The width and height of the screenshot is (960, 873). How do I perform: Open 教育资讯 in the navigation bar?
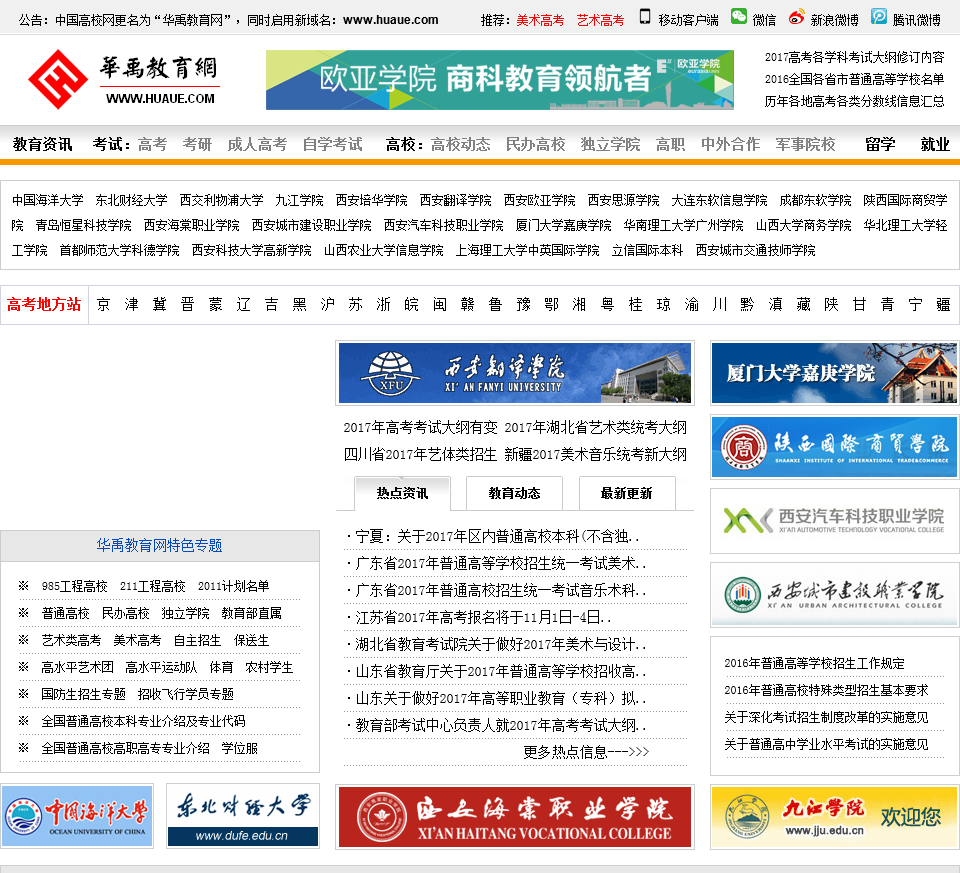(x=42, y=144)
